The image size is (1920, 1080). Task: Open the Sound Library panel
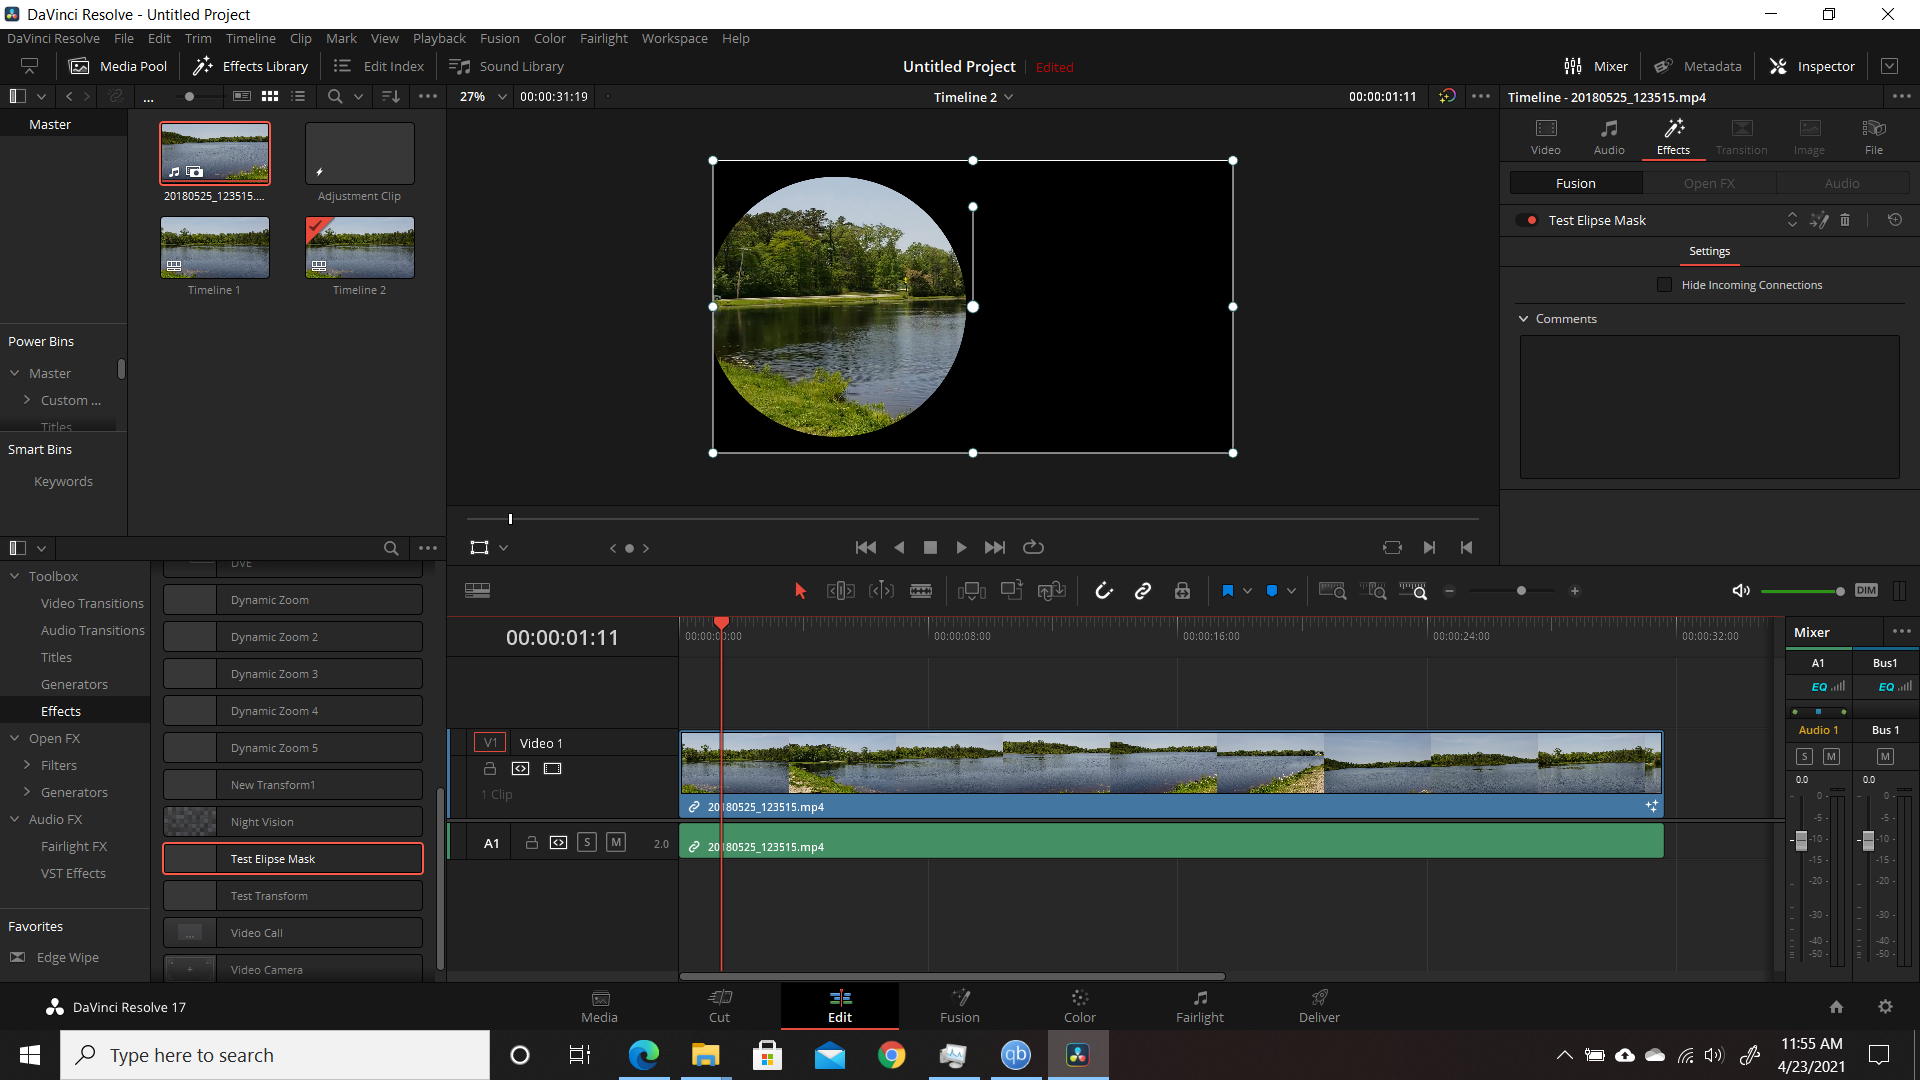[x=507, y=66]
